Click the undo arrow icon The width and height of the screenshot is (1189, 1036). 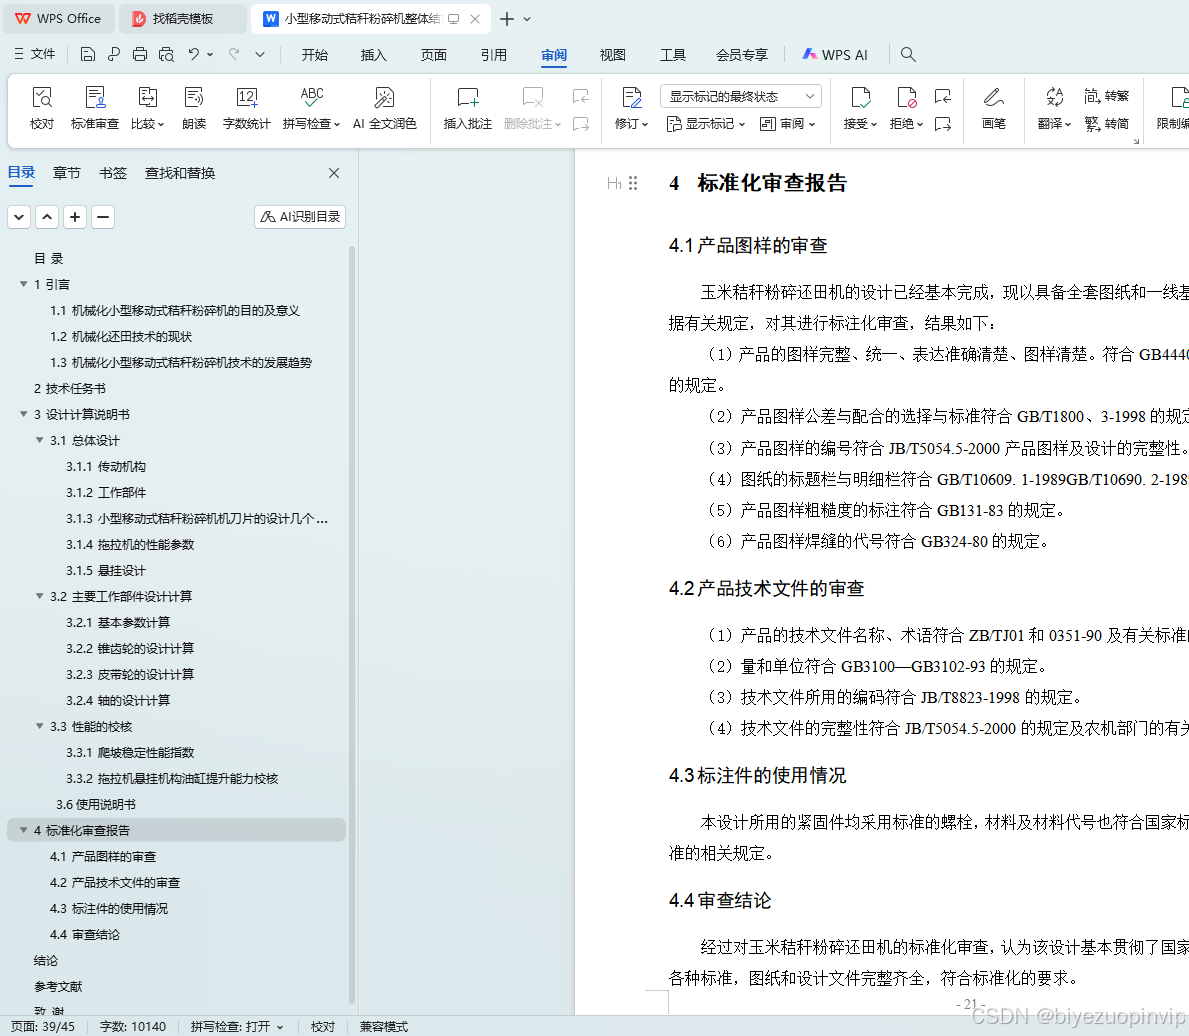[194, 54]
